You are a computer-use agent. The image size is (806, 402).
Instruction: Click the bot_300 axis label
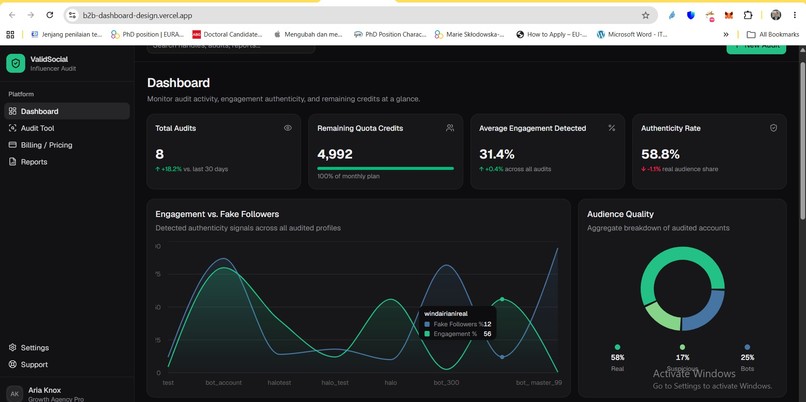(446, 382)
